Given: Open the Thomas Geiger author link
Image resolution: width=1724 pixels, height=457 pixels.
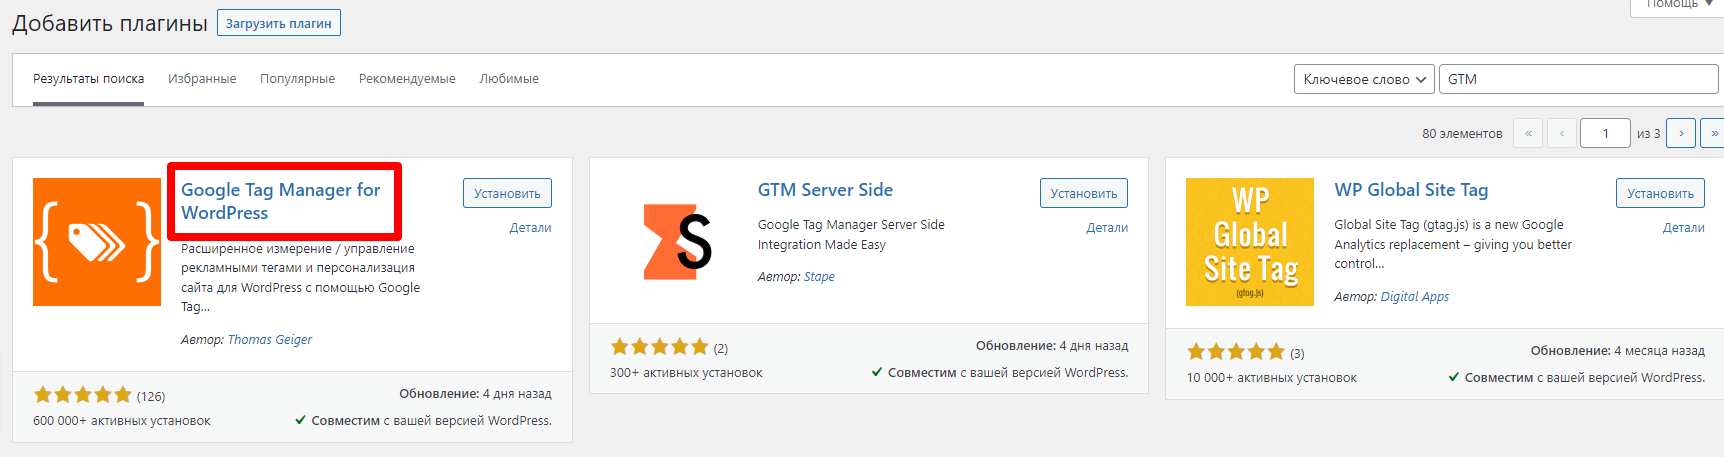Looking at the screenshot, I should tap(270, 340).
